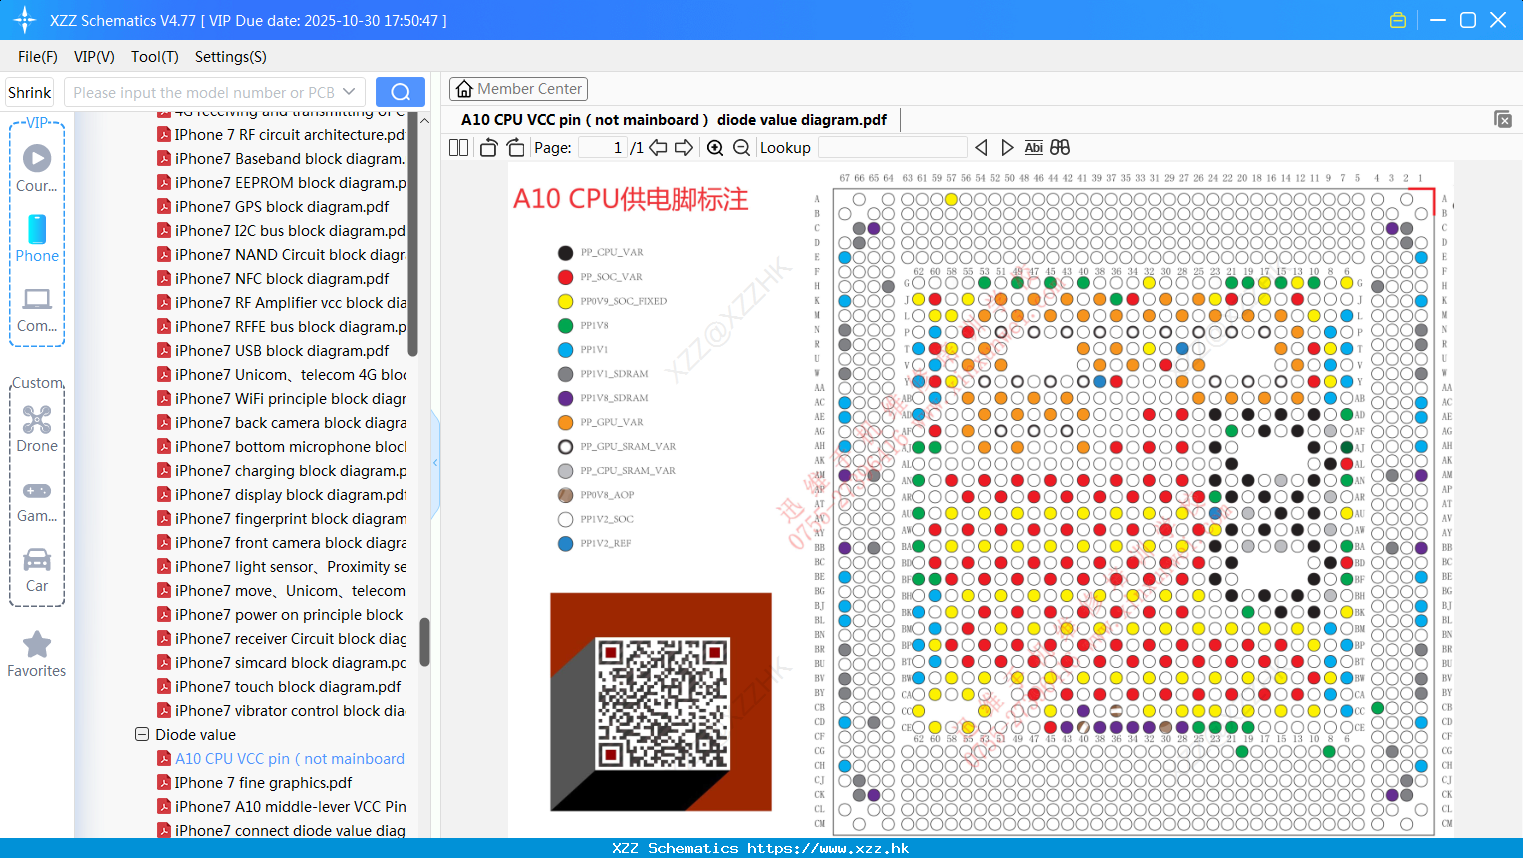Select the A10 CPU VCC pin tree item

[x=290, y=759]
